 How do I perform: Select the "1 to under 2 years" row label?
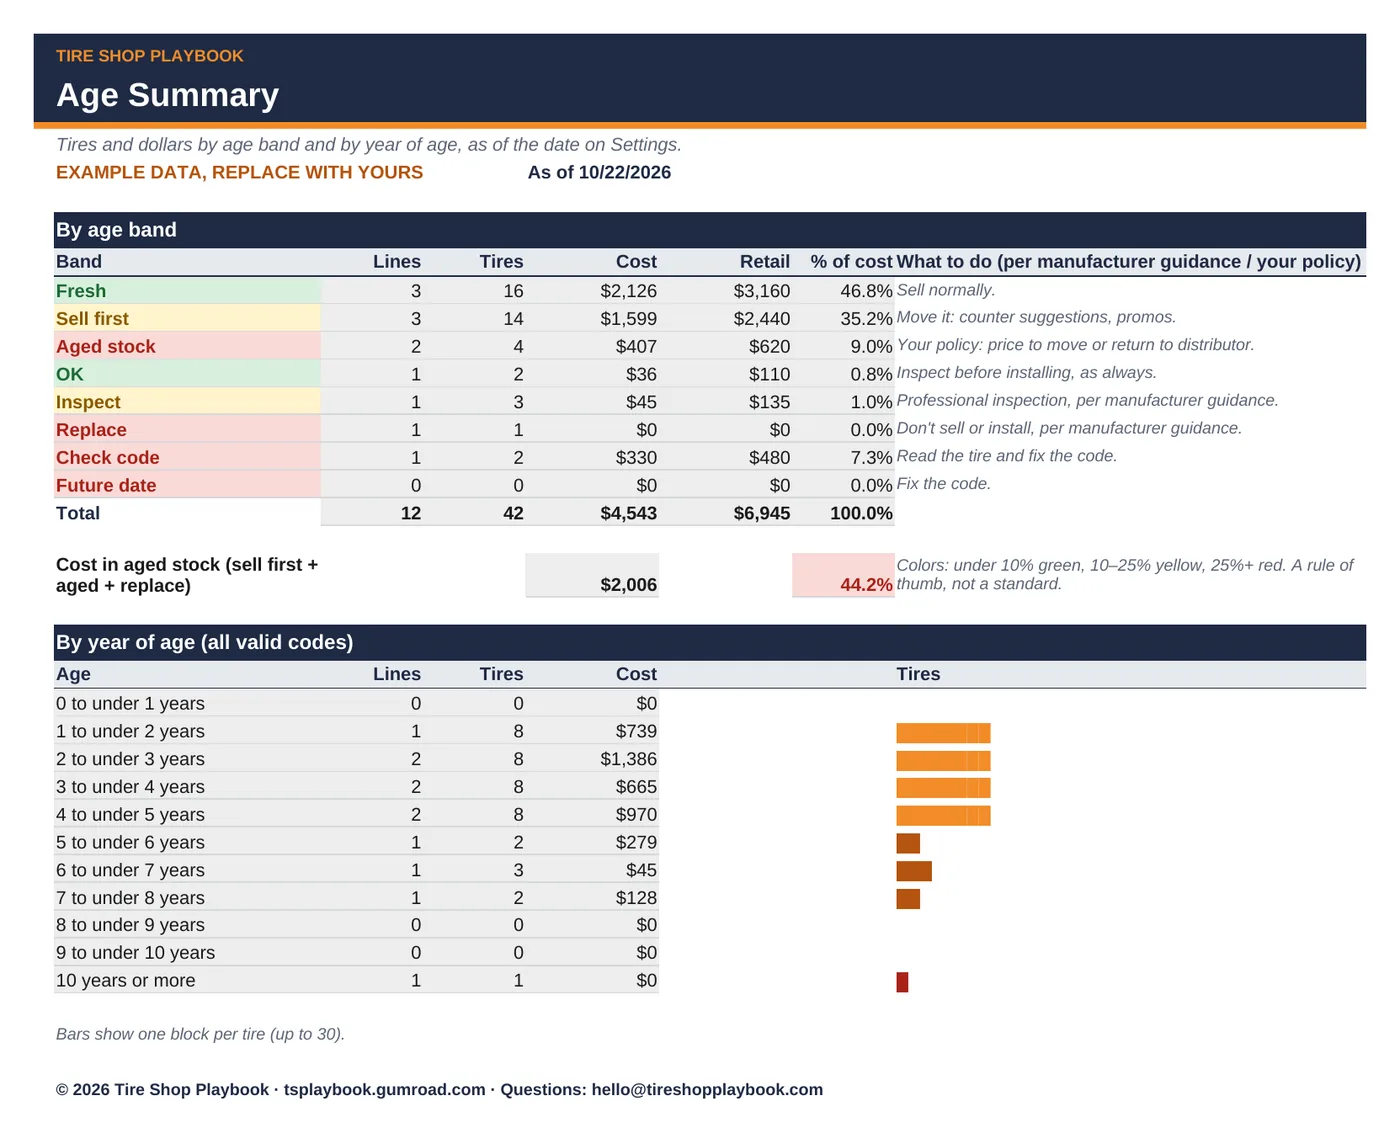(x=130, y=732)
